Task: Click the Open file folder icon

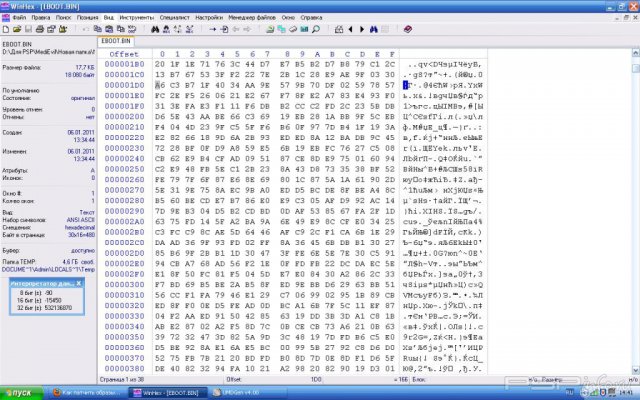Action: 17,29
